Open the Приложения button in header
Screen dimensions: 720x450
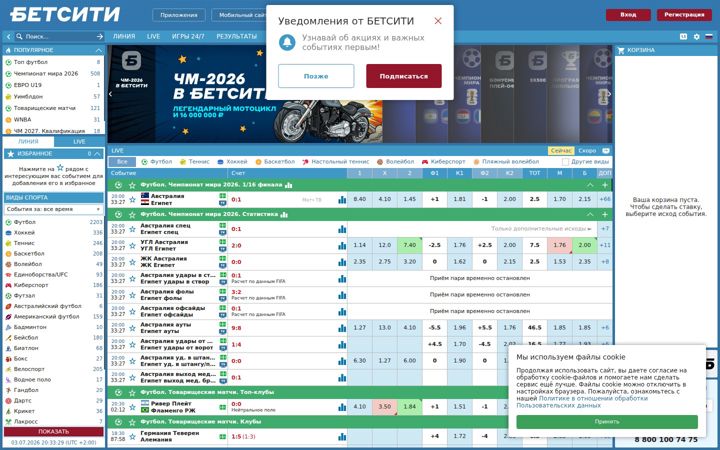179,15
